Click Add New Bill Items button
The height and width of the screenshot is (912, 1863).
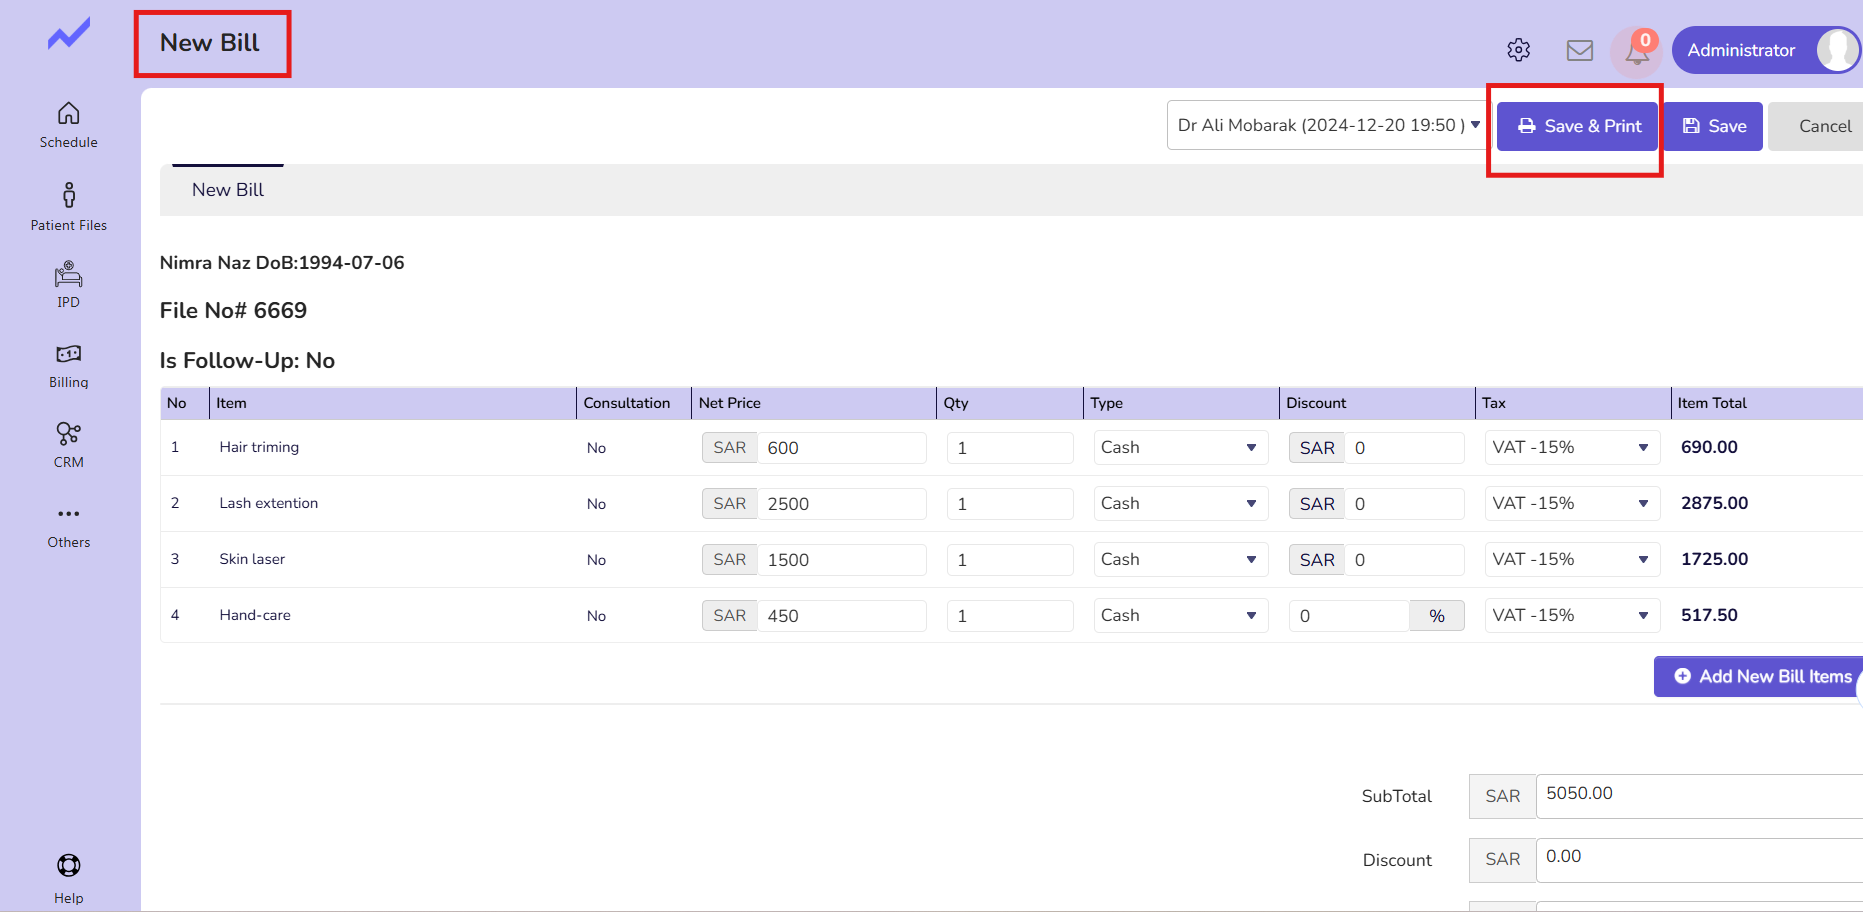tap(1762, 677)
